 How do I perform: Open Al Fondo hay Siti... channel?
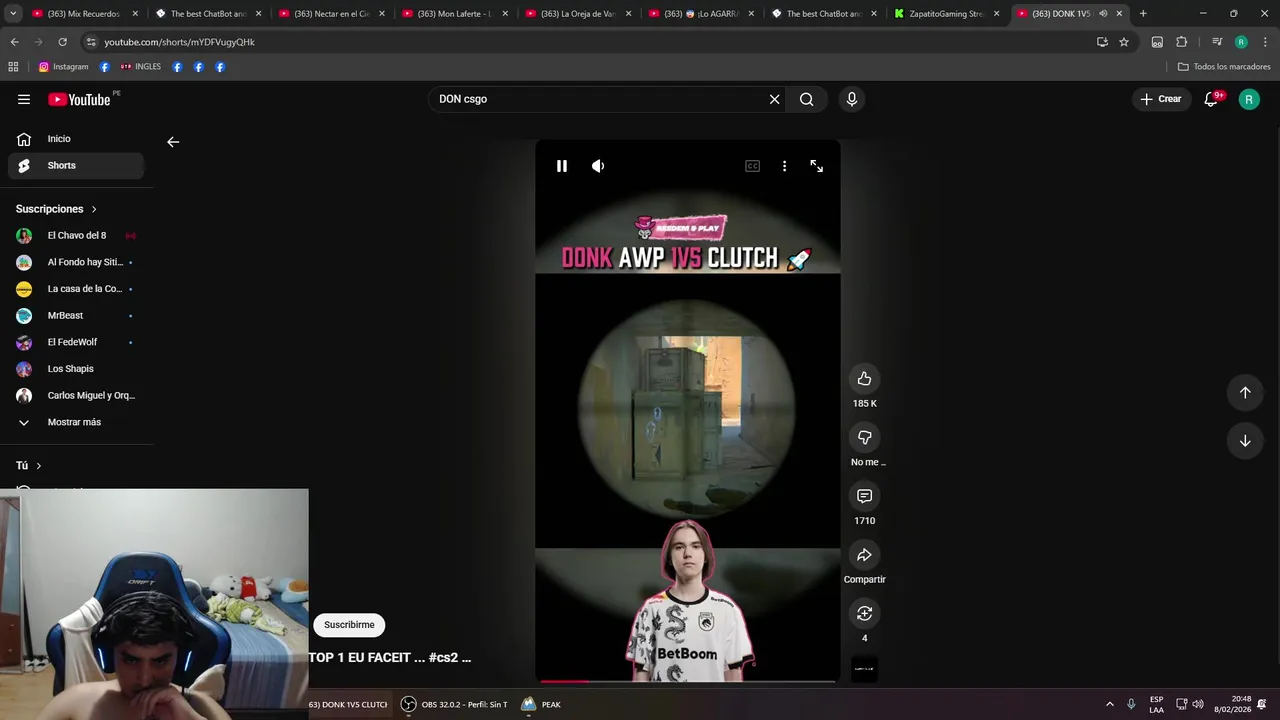(x=76, y=262)
